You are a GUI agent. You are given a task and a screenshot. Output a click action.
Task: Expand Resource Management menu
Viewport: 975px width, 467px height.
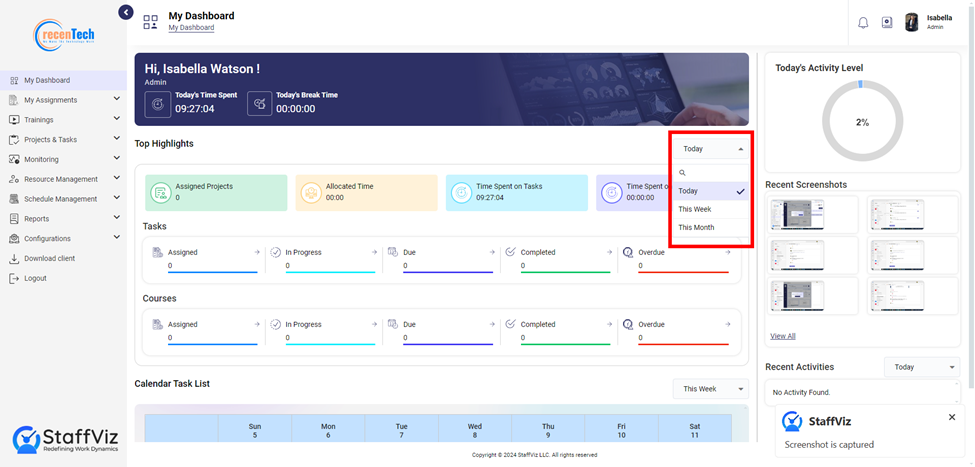click(117, 178)
